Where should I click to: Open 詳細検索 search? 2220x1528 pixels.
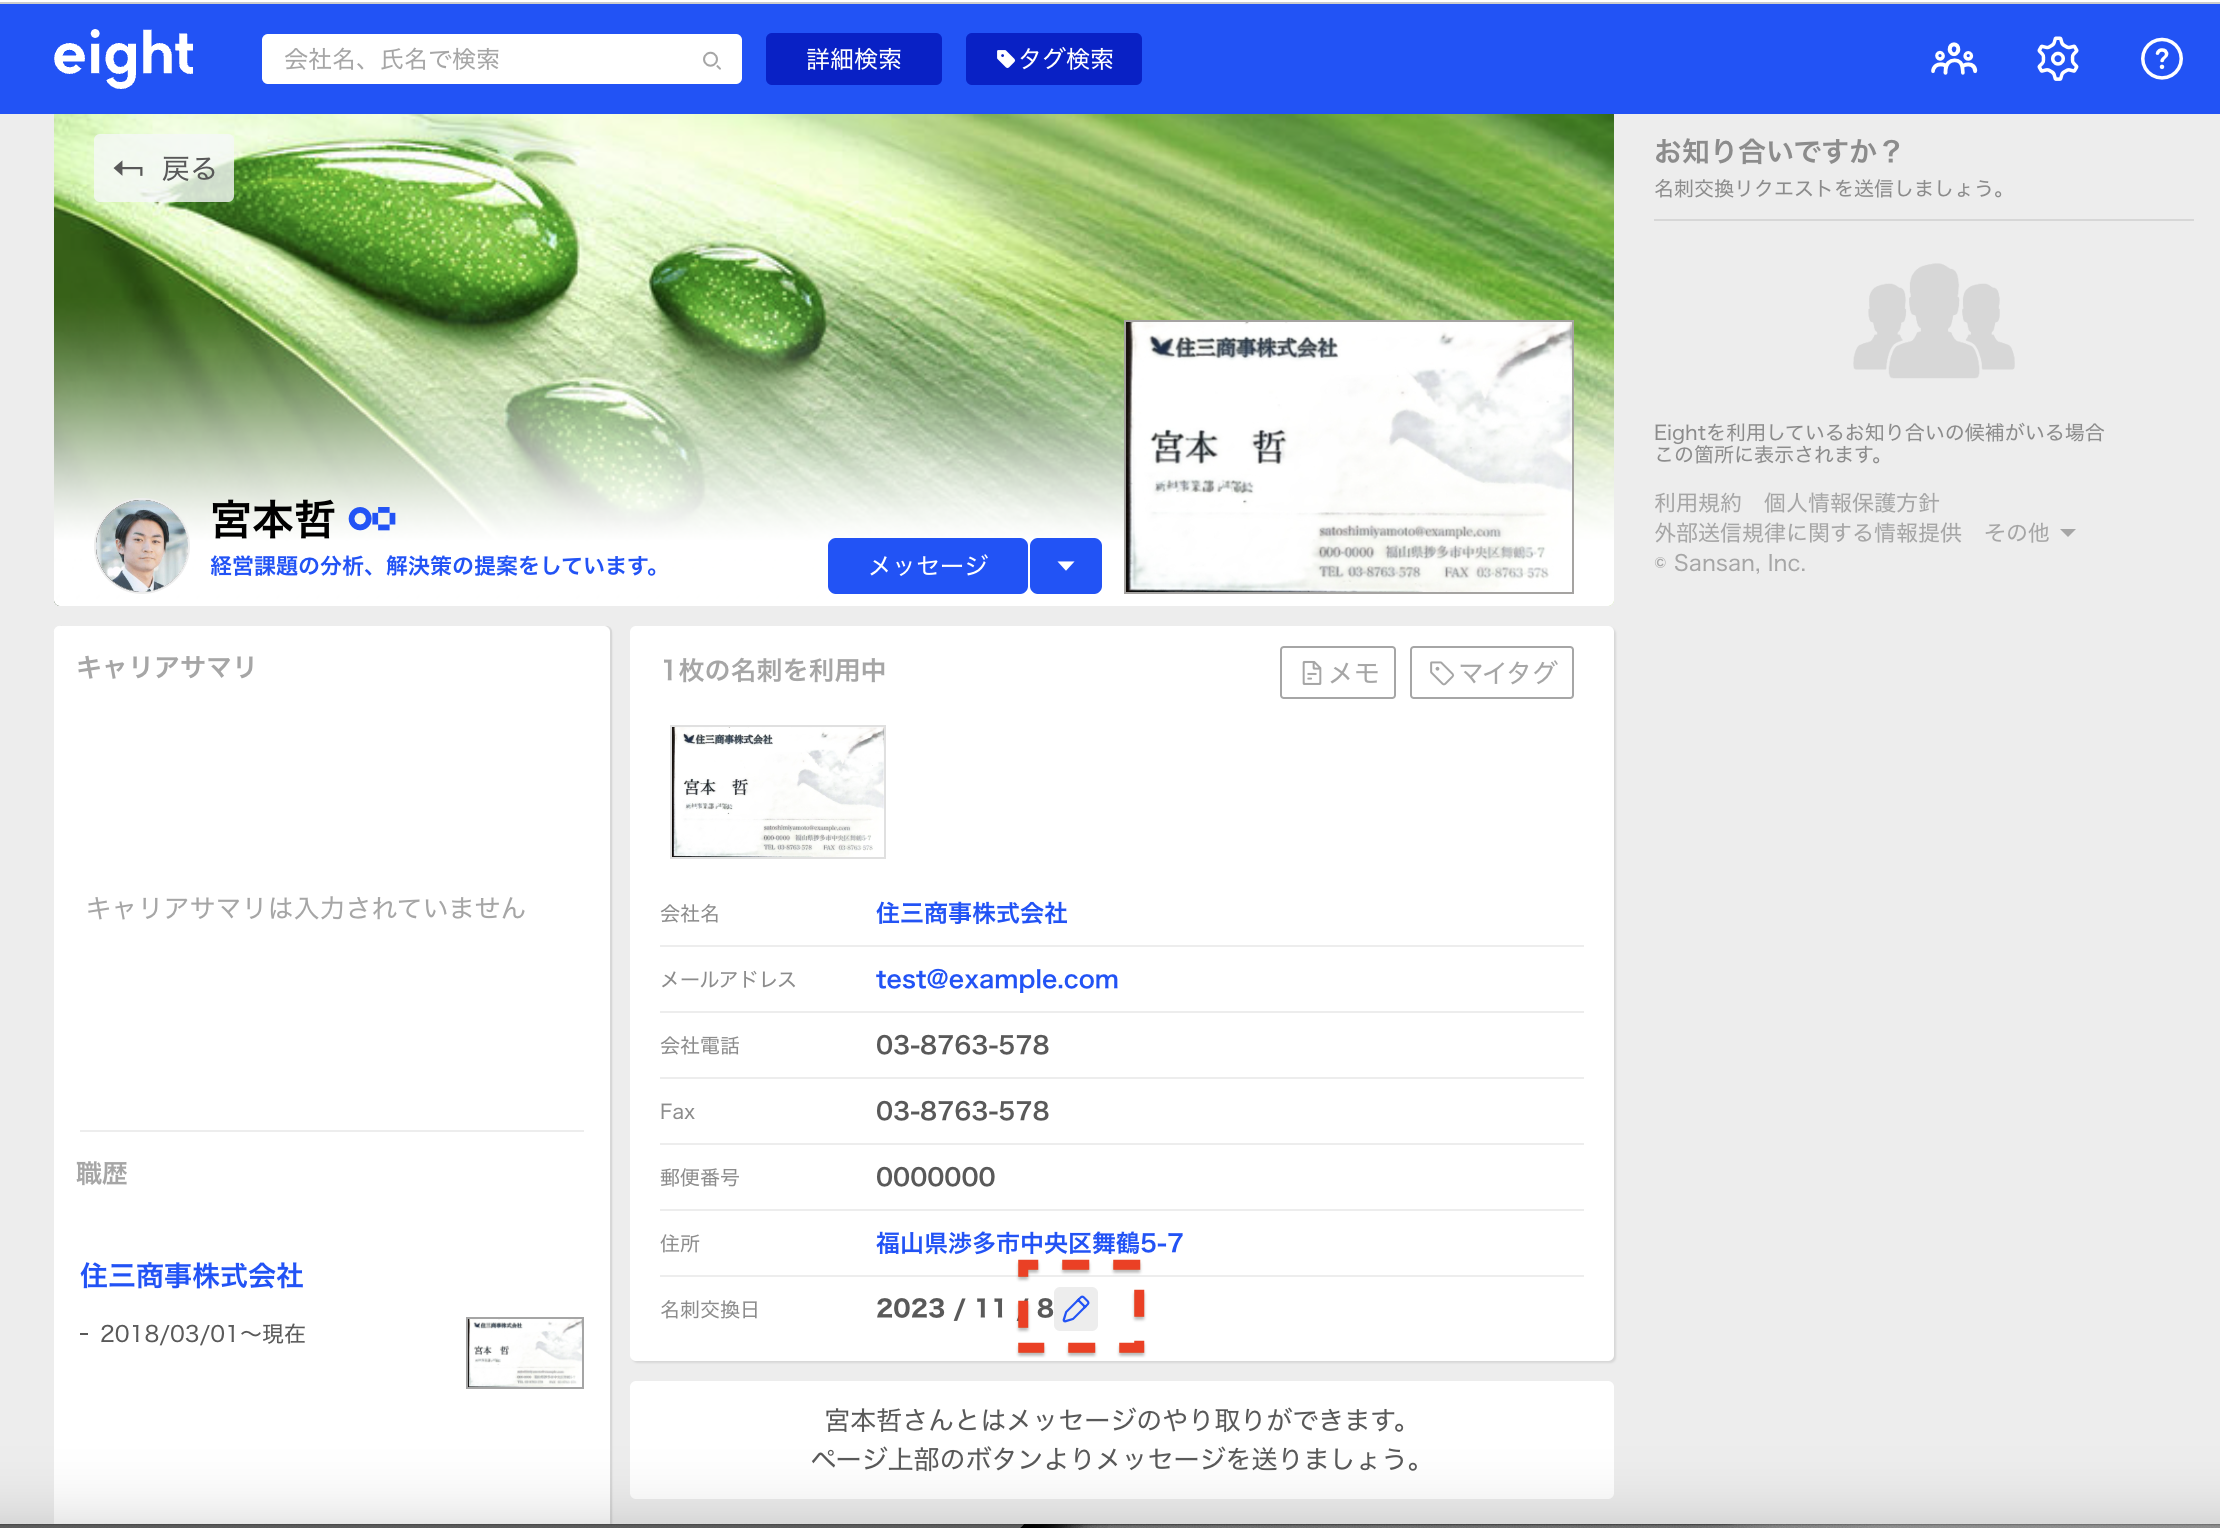pos(852,58)
